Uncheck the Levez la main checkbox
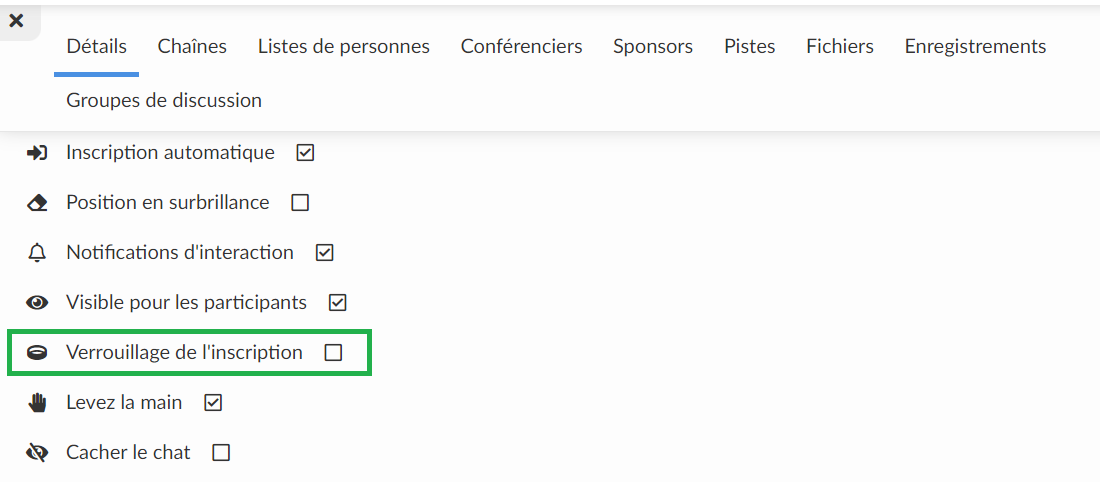Screen dimensions: 1100x482 [213, 403]
